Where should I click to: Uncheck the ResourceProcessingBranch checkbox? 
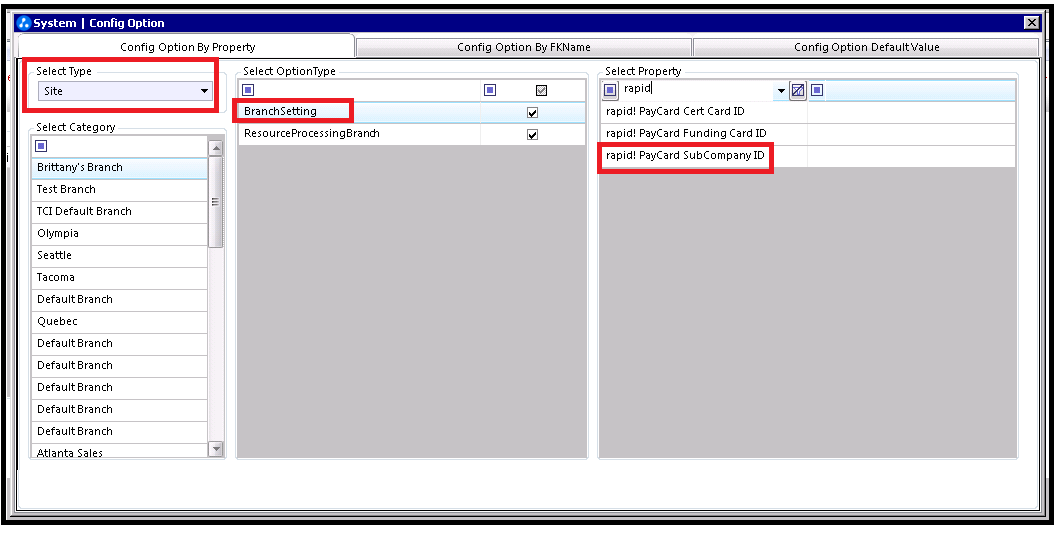533,135
